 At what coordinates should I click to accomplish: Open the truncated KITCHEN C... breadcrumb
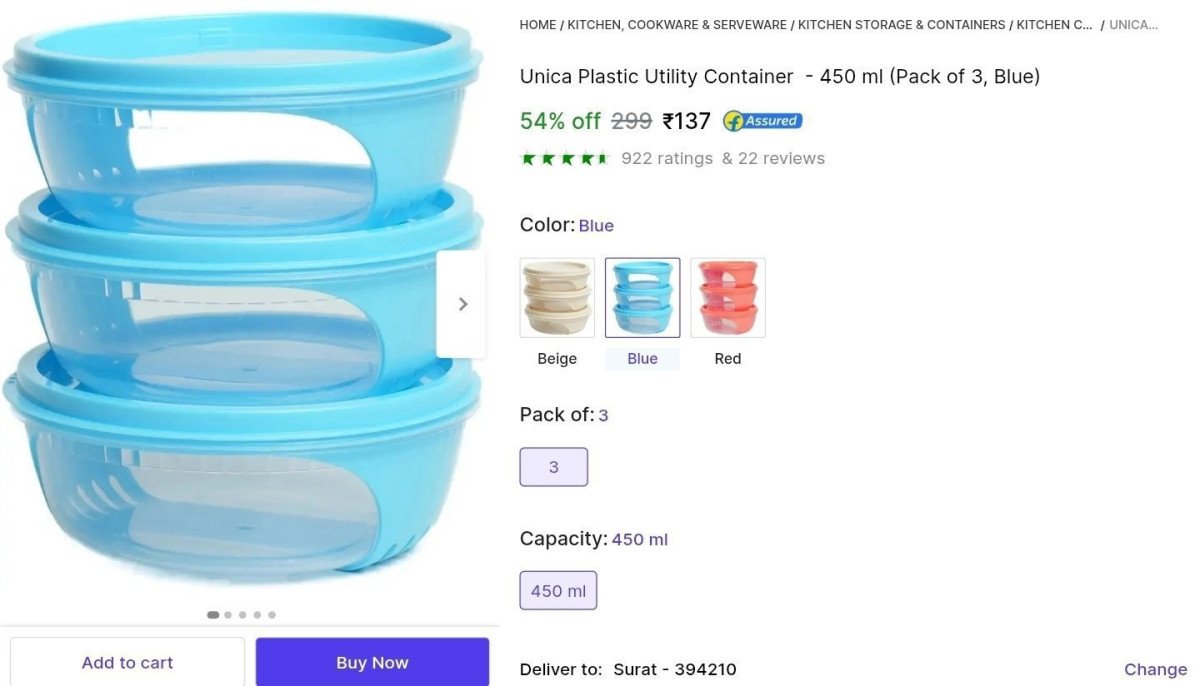(x=1054, y=25)
